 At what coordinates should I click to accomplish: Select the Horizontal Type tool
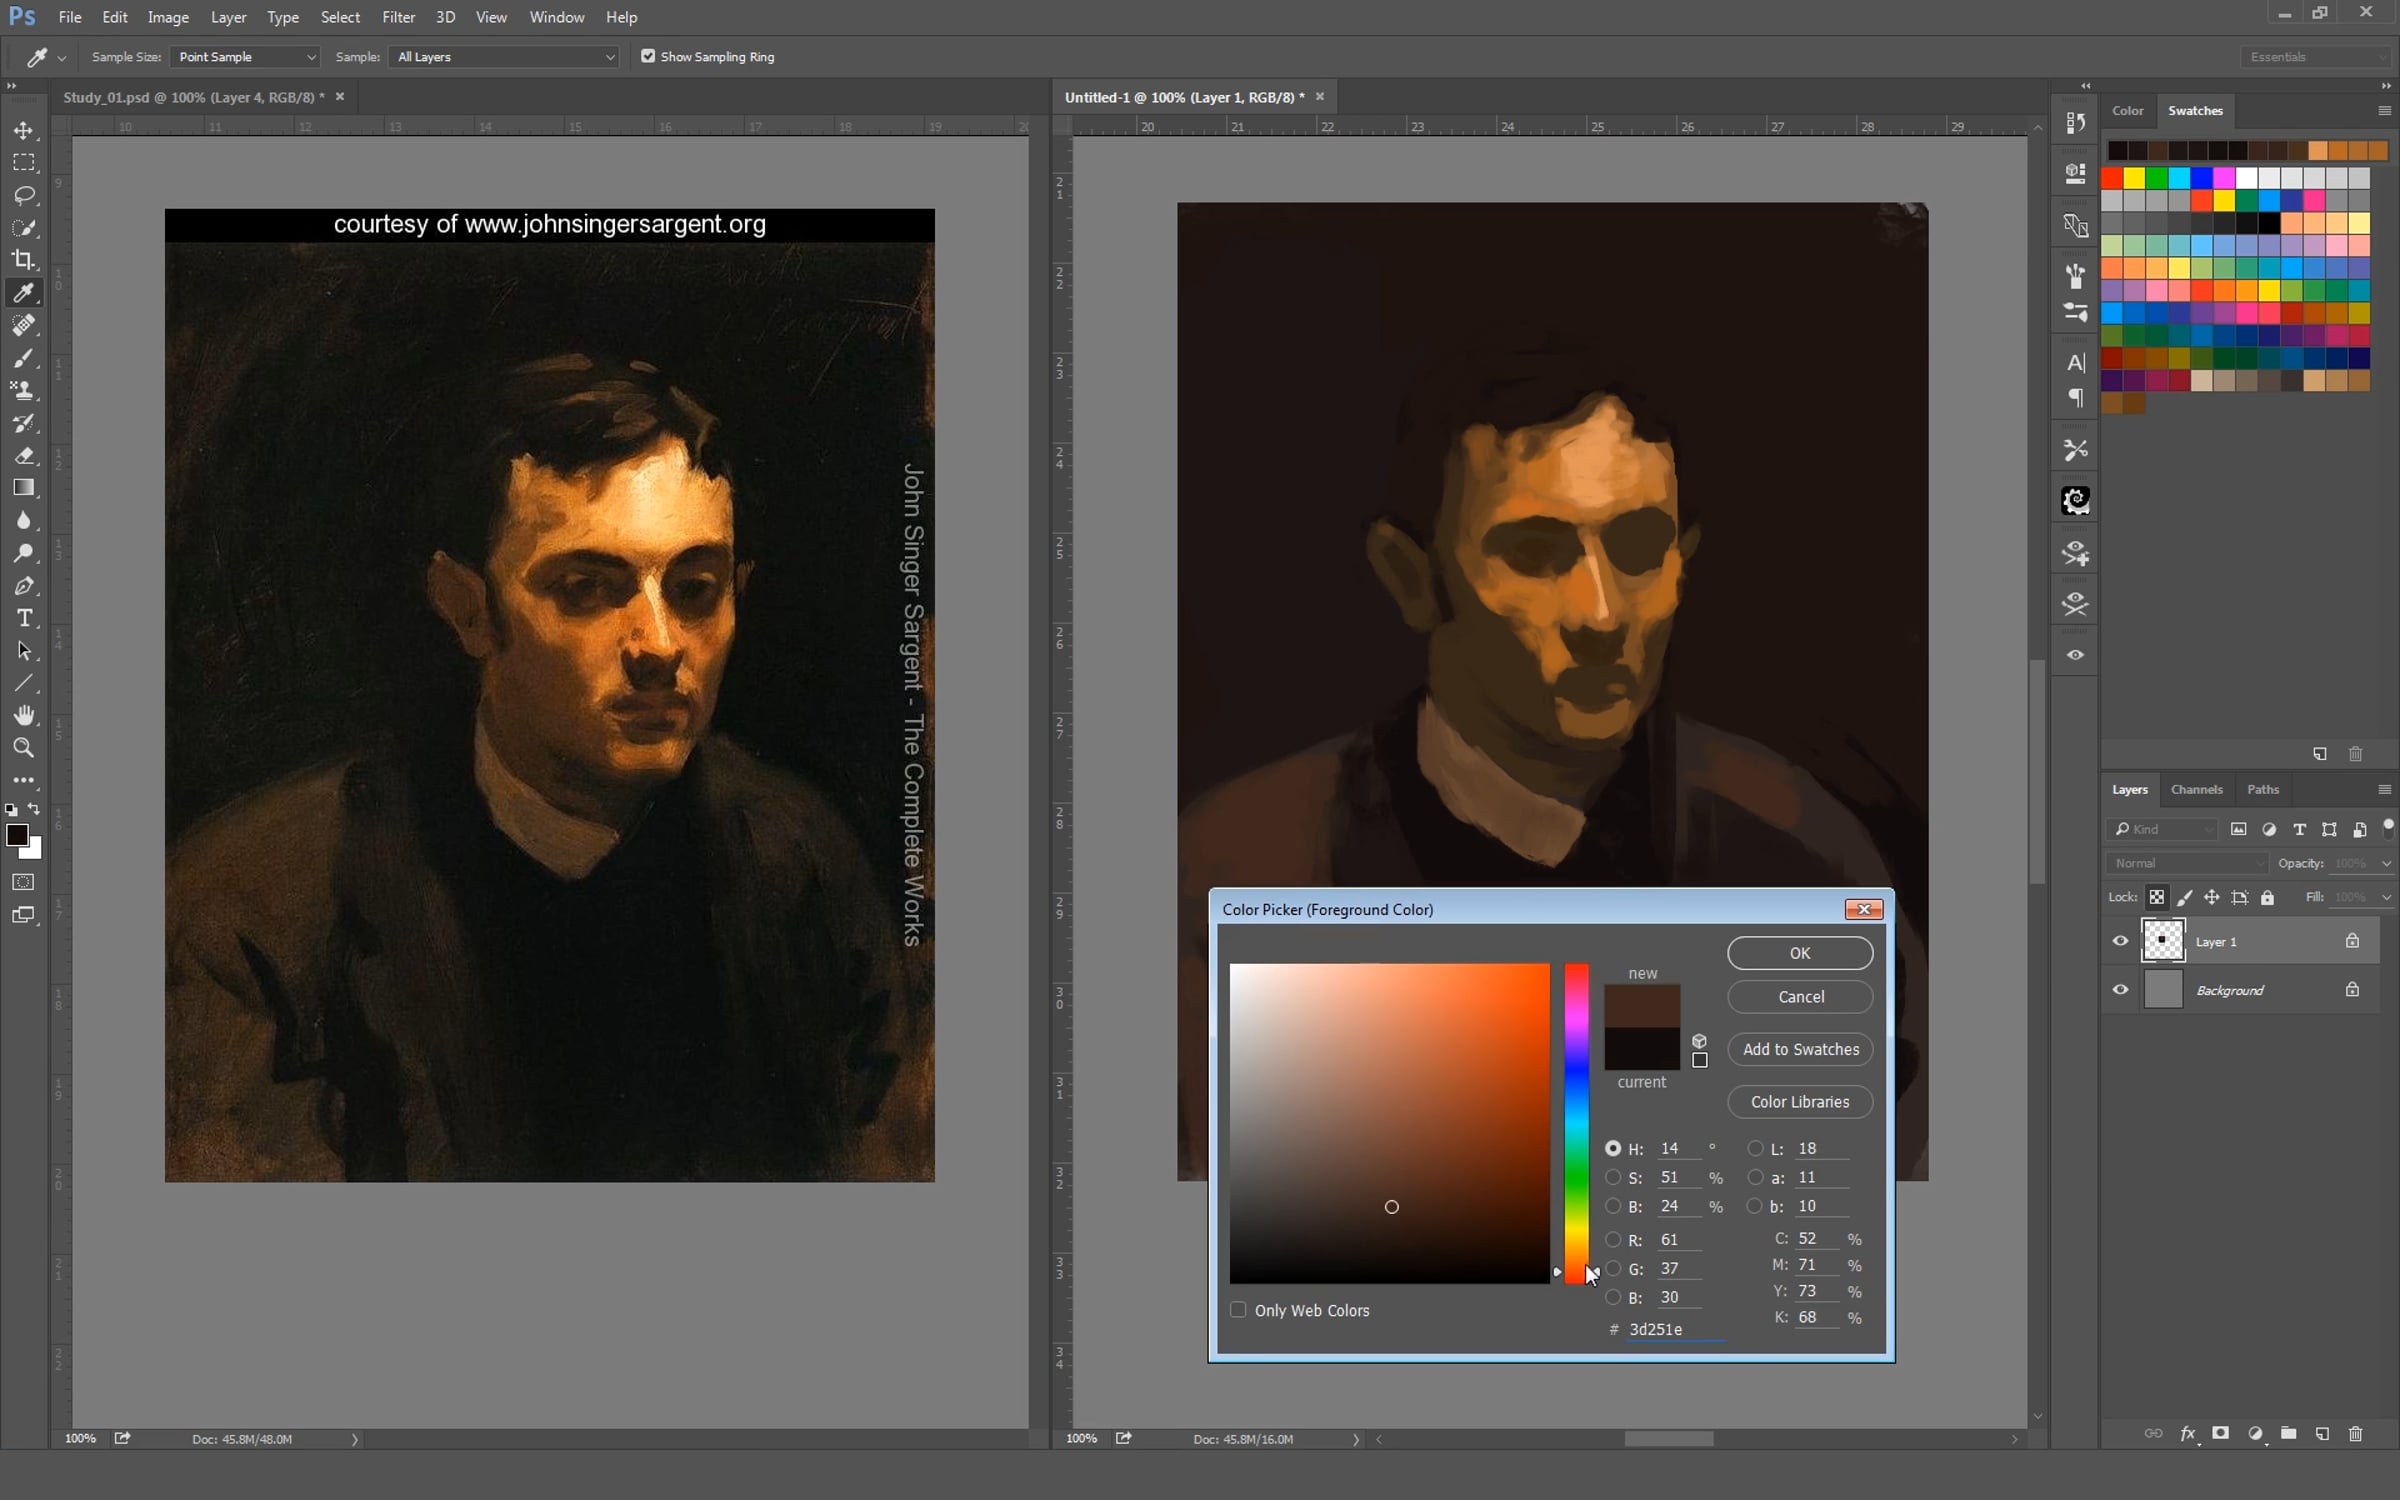pos(24,619)
